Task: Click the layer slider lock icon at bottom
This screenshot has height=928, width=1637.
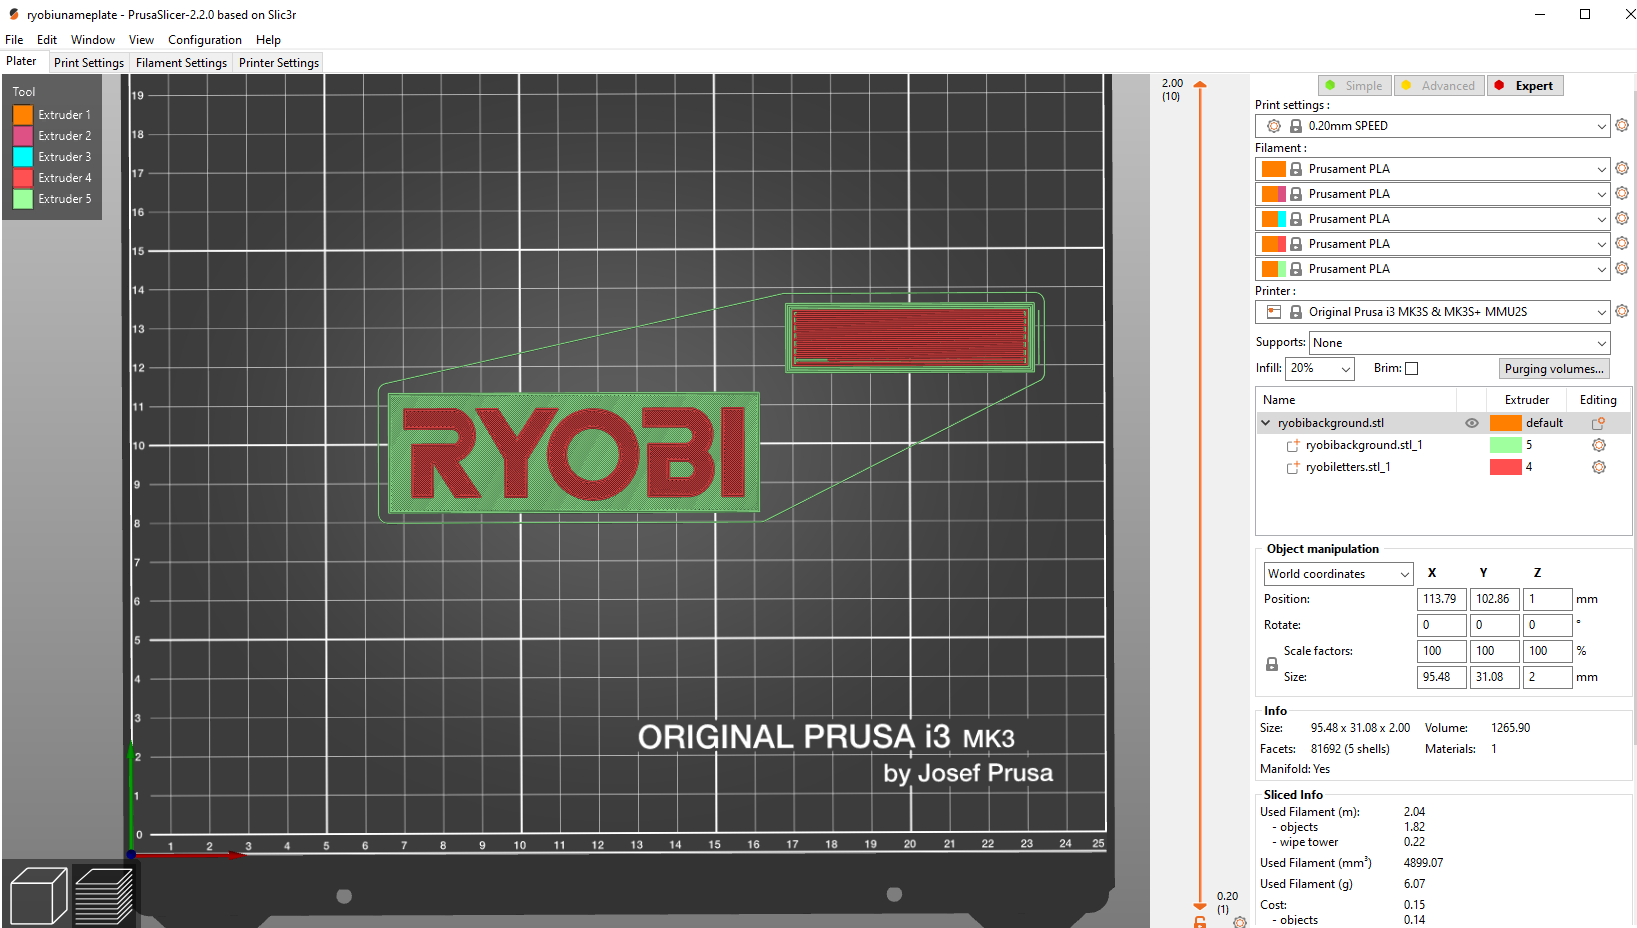Action: click(1200, 921)
